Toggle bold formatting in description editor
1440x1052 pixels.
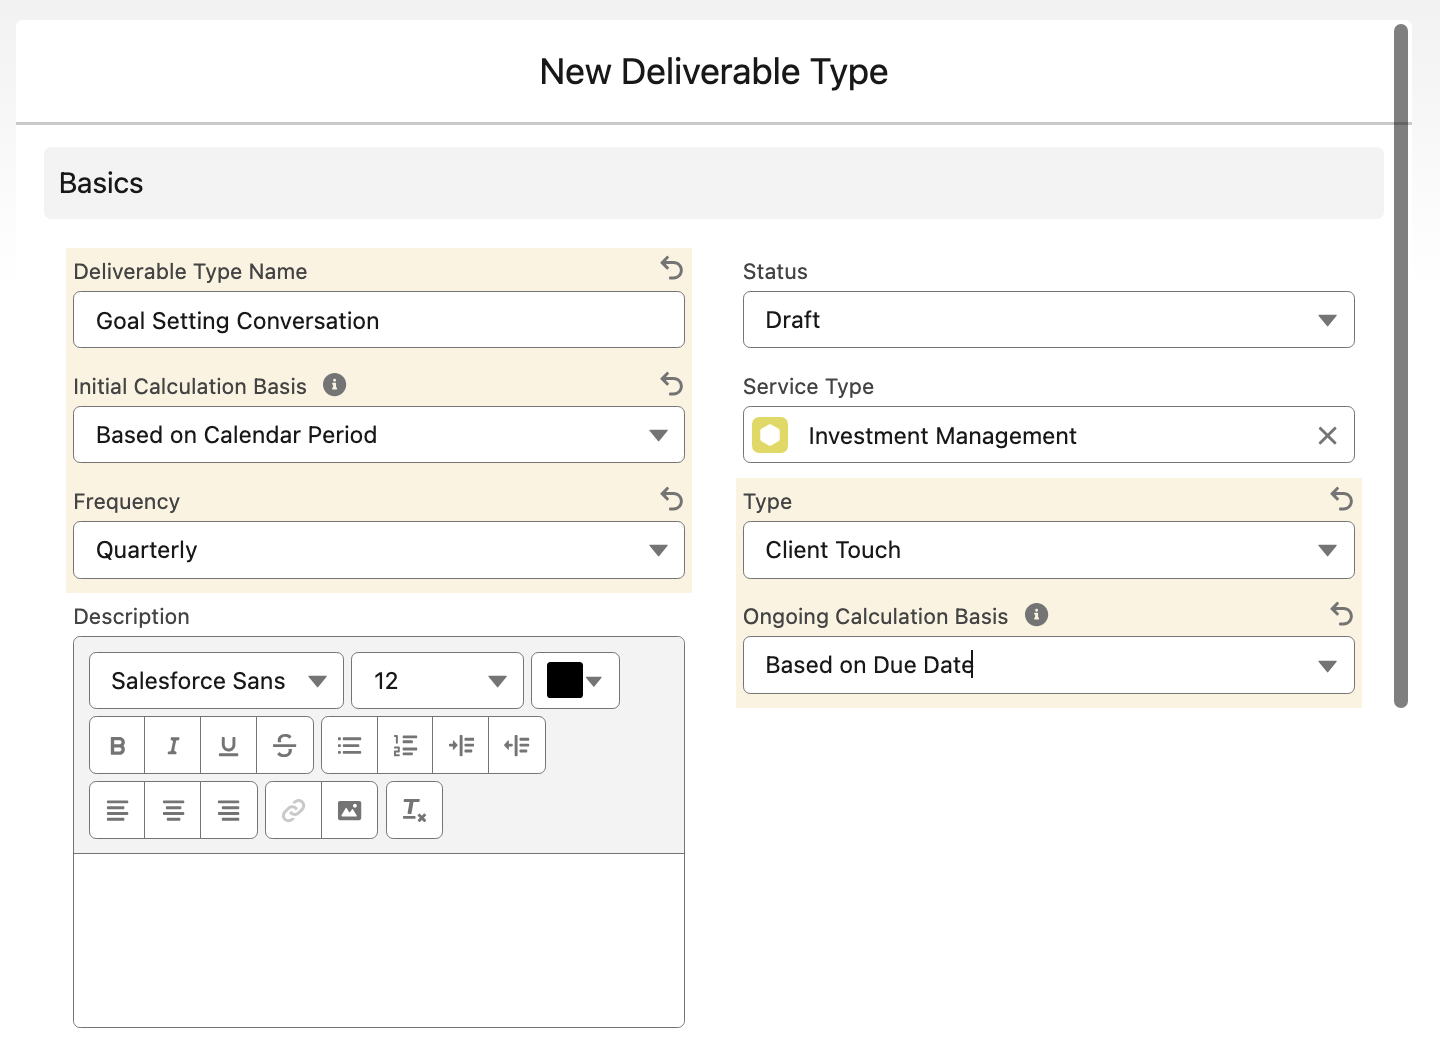click(x=117, y=745)
